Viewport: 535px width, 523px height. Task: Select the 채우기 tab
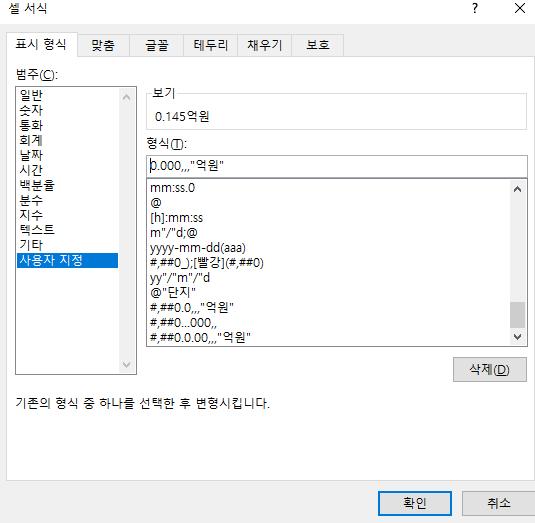(264, 45)
